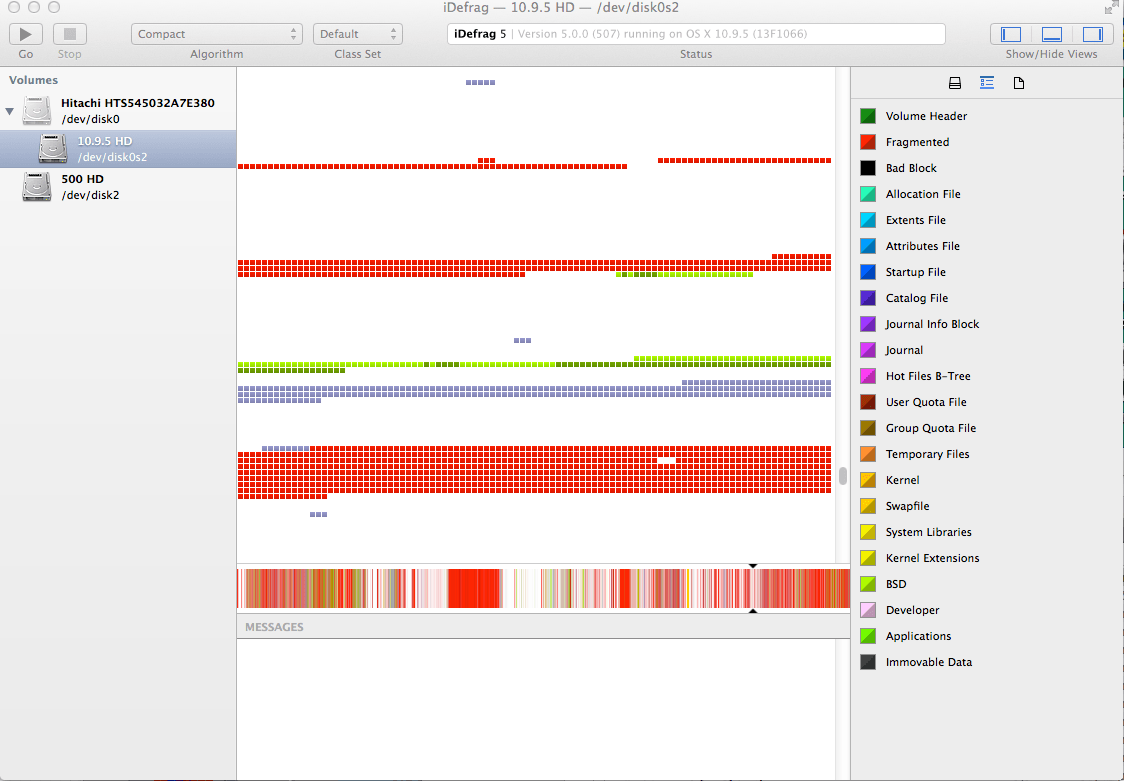
Task: Switch to the disk info inspector tab
Action: coord(955,83)
